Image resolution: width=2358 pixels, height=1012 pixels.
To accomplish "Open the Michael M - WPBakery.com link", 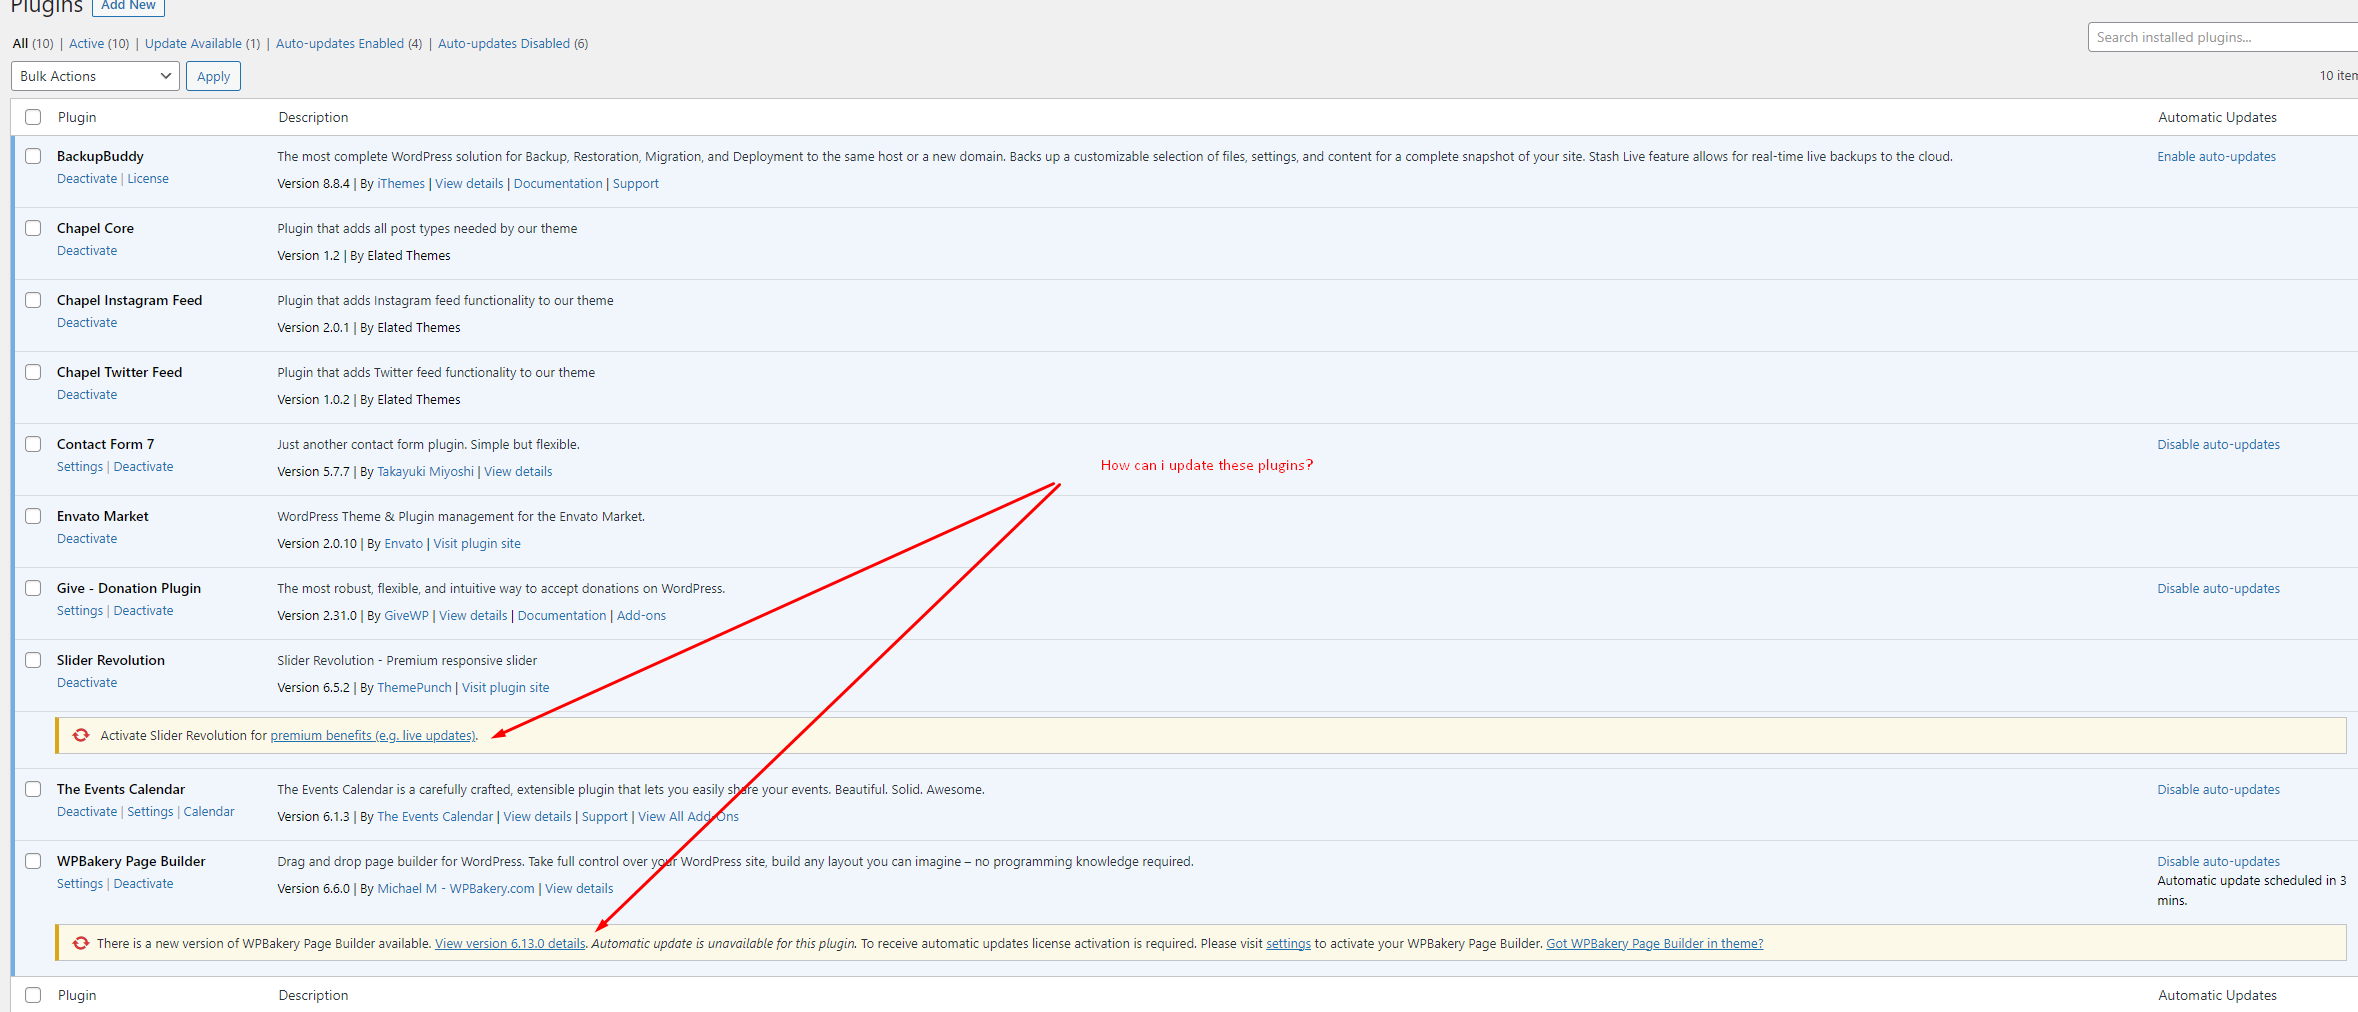I will pyautogui.click(x=456, y=889).
